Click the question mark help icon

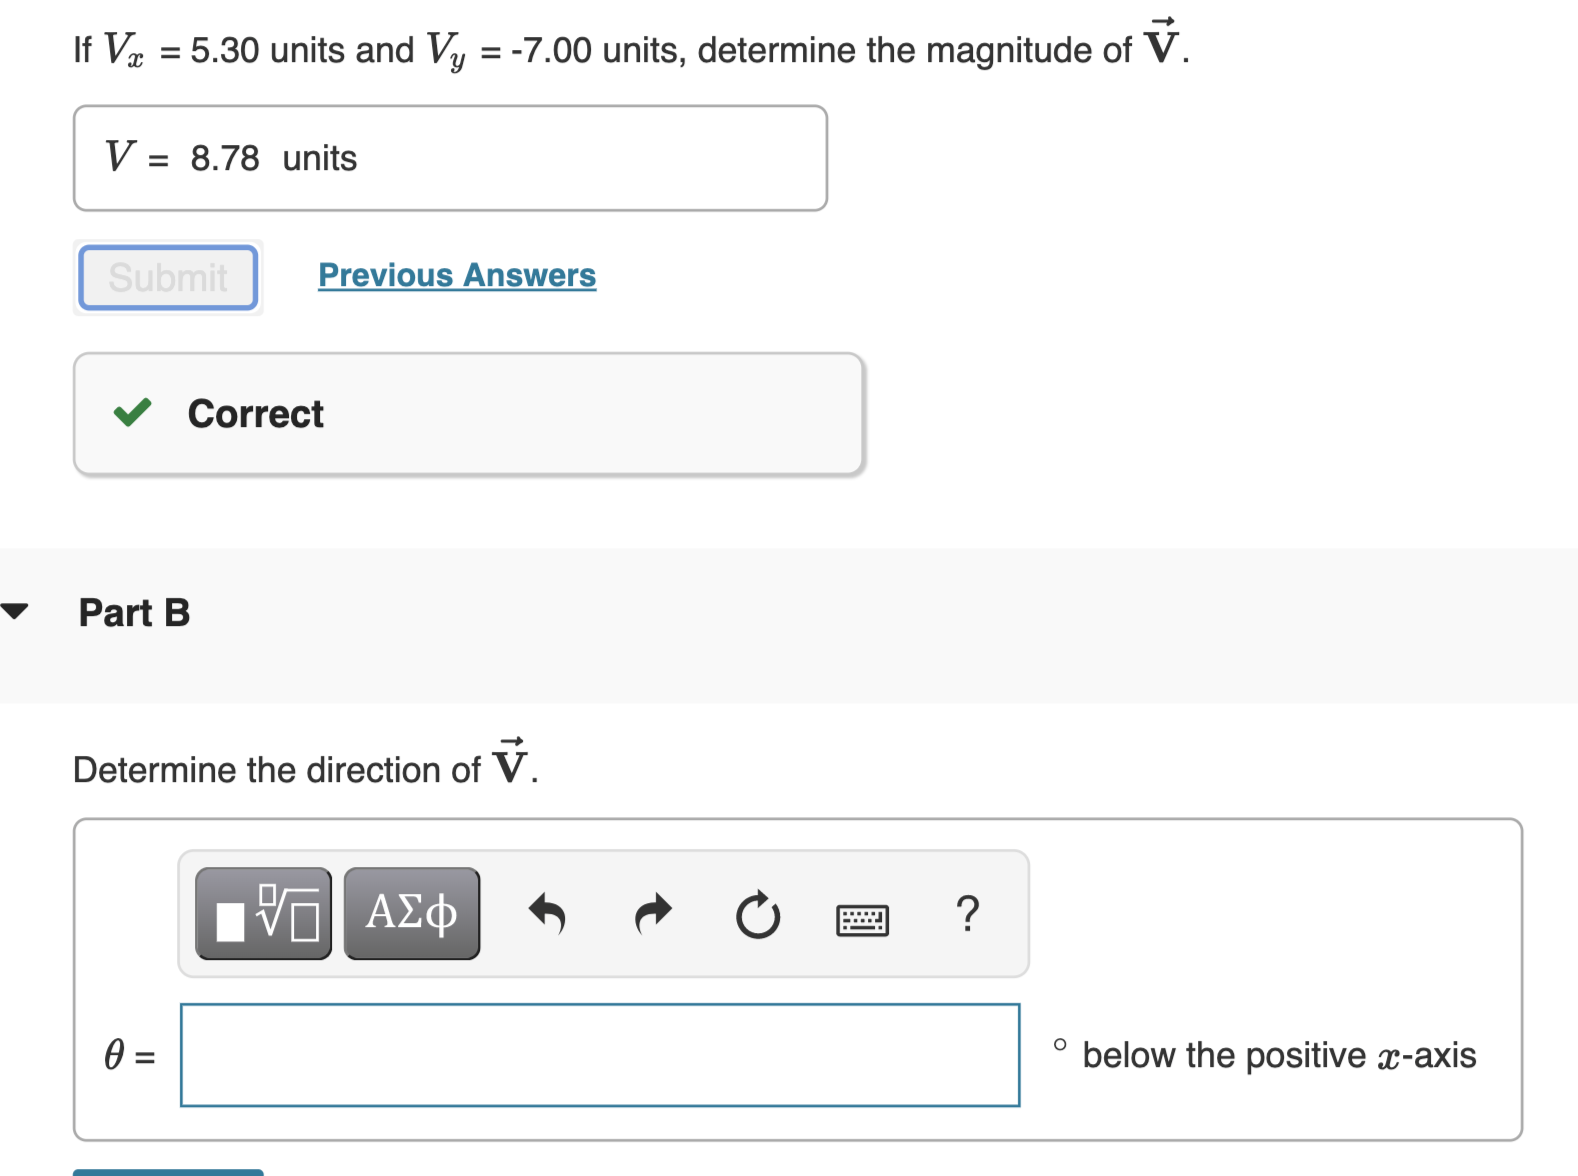pos(967,913)
